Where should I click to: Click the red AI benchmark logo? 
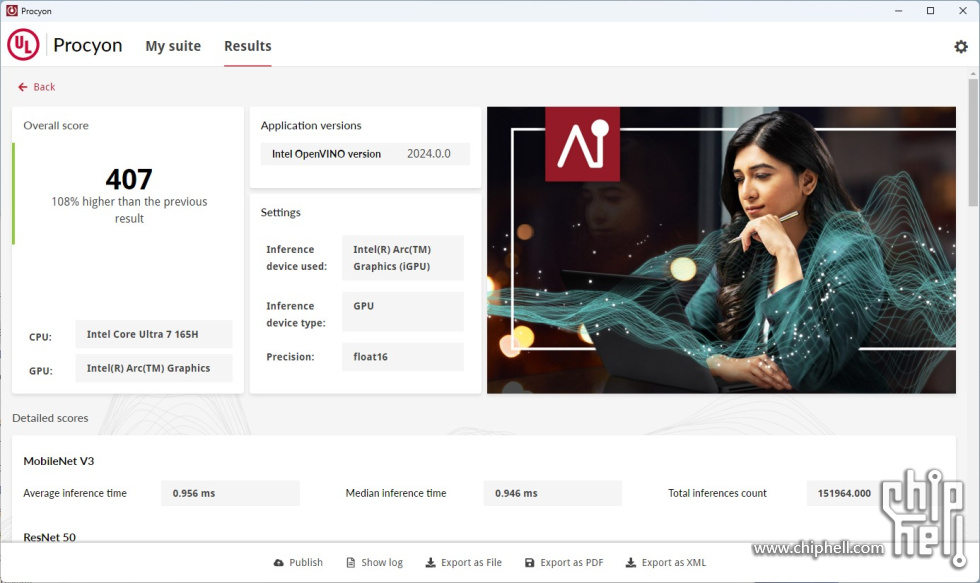[x=582, y=144]
